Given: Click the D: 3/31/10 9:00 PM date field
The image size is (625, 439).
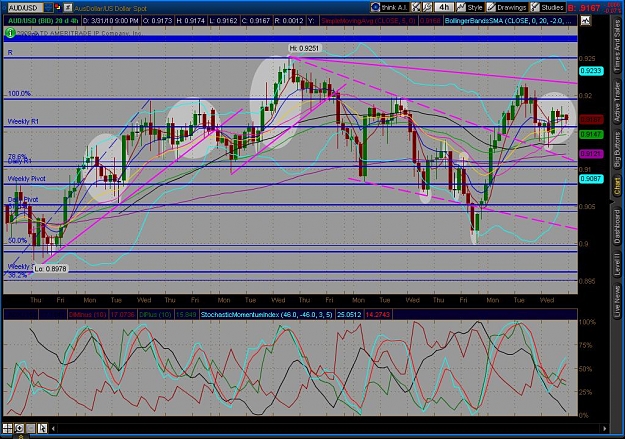Looking at the screenshot, I should [x=110, y=21].
